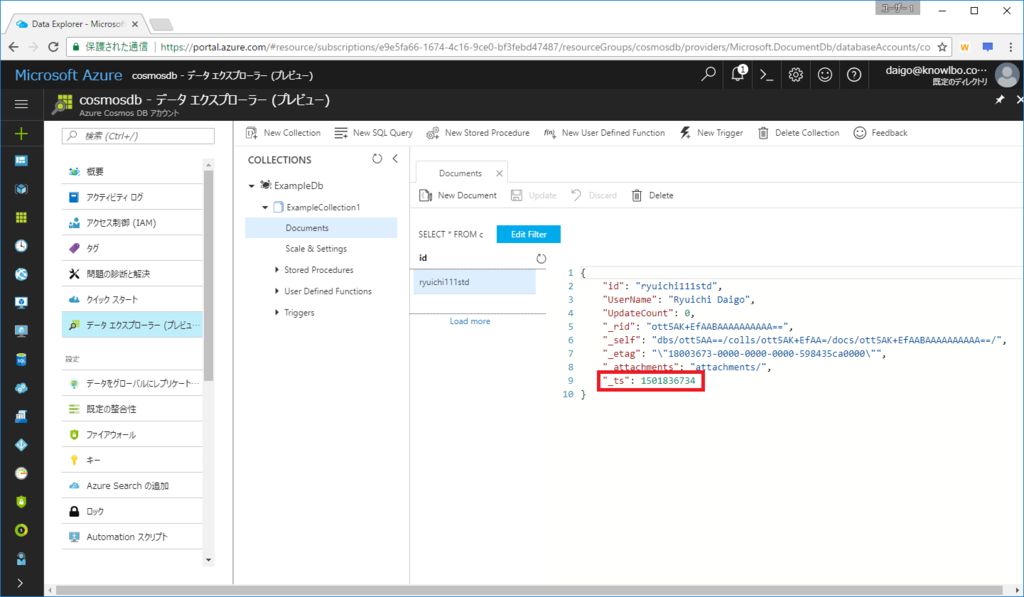Open the clock recent icon in sidebar

[x=22, y=246]
